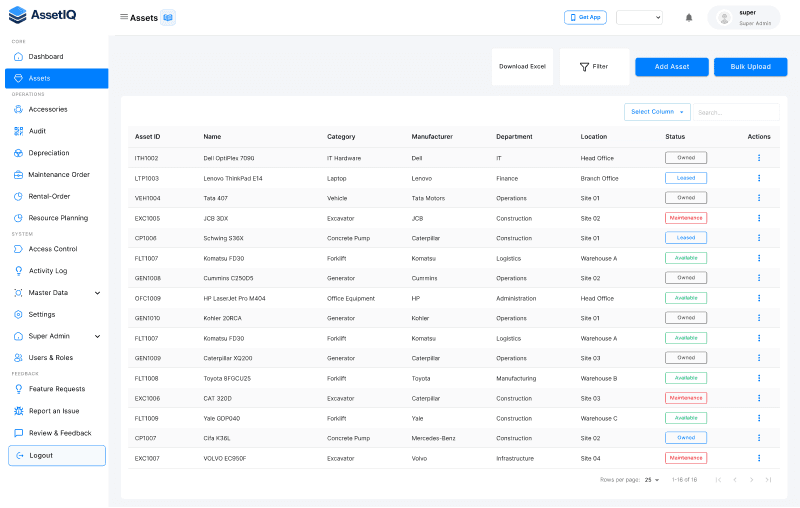Viewport: 800px width, 508px height.
Task: Click the Depreciation sidebar icon
Action: [x=18, y=153]
